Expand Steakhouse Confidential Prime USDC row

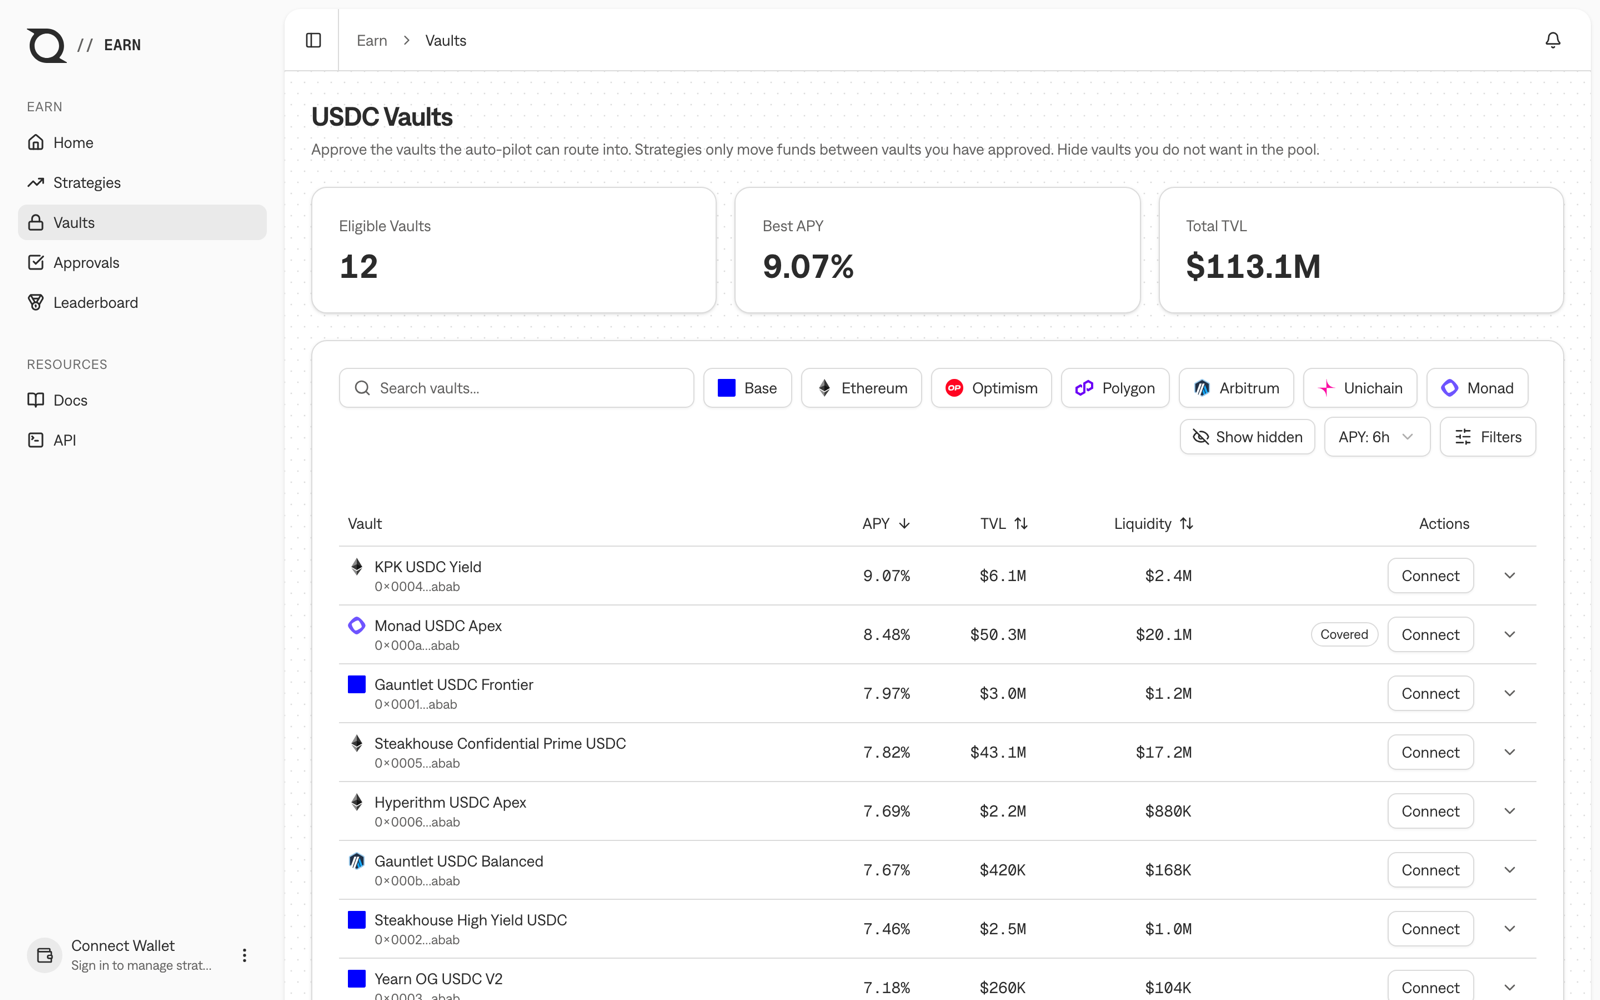[1510, 753]
